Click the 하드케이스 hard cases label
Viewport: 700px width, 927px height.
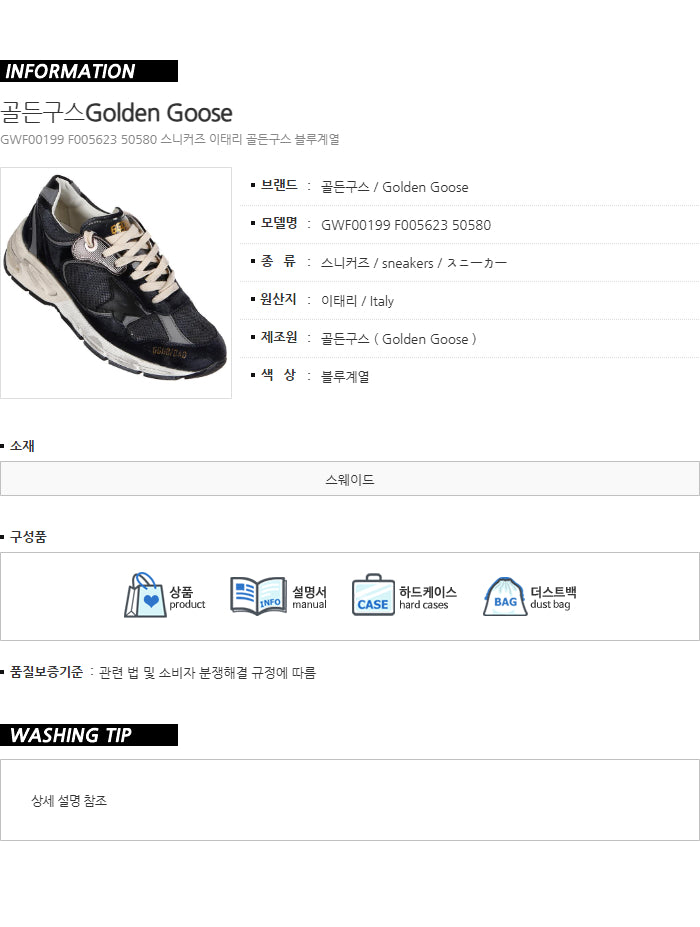point(427,597)
